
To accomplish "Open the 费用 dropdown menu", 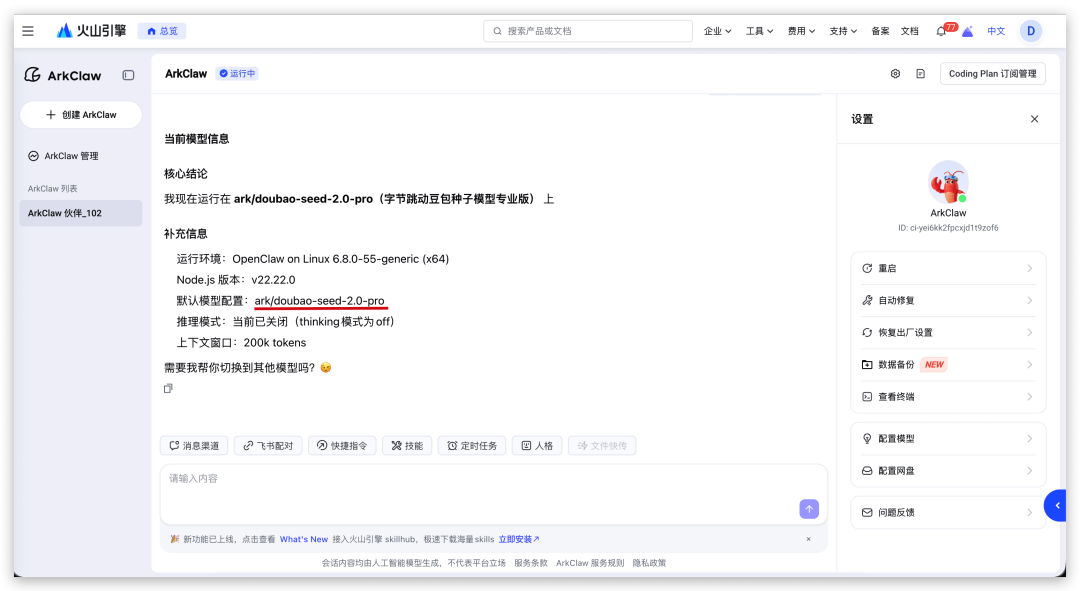I will 801,31.
